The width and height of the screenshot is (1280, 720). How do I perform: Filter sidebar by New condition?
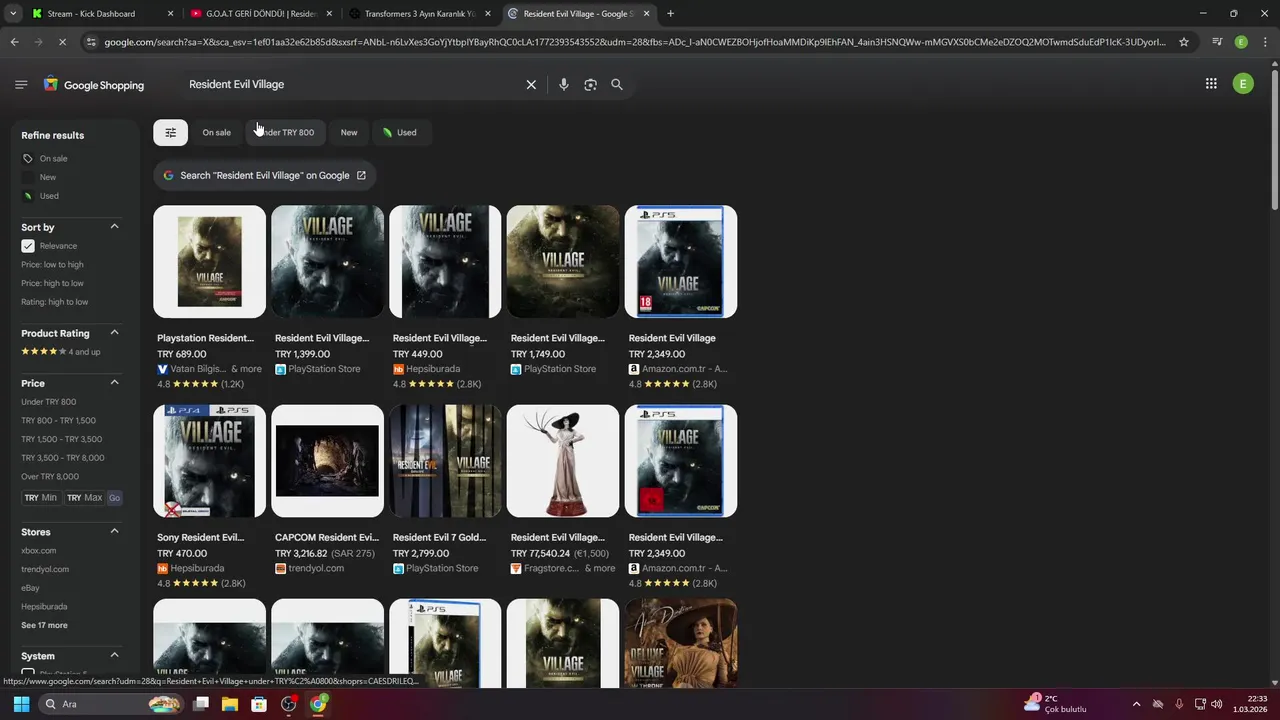click(x=47, y=177)
